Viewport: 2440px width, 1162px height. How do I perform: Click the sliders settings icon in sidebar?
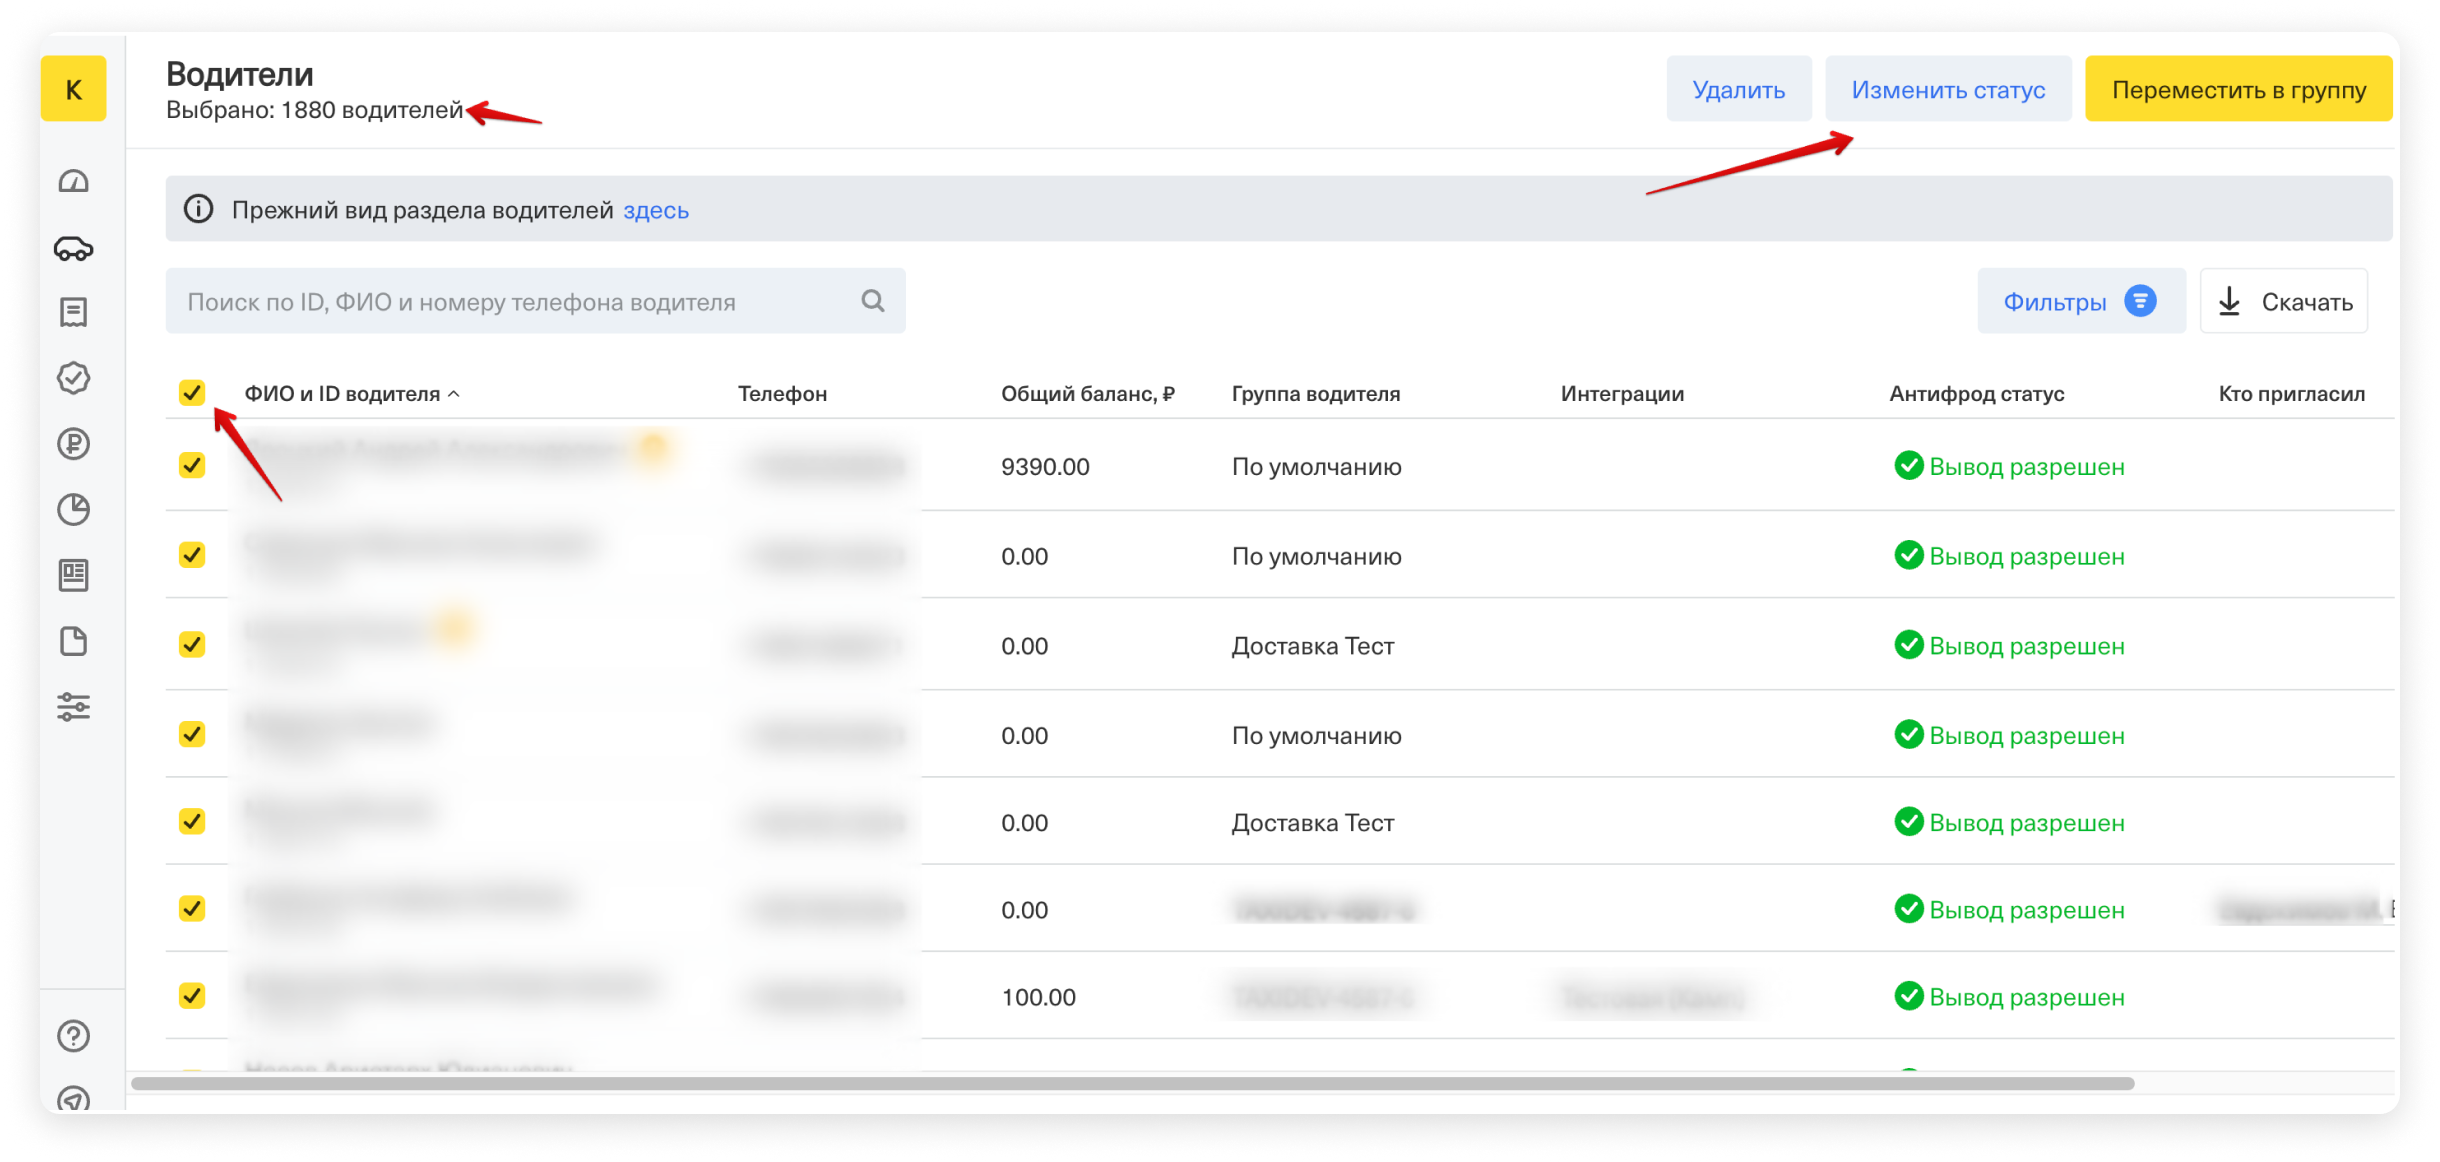(74, 707)
